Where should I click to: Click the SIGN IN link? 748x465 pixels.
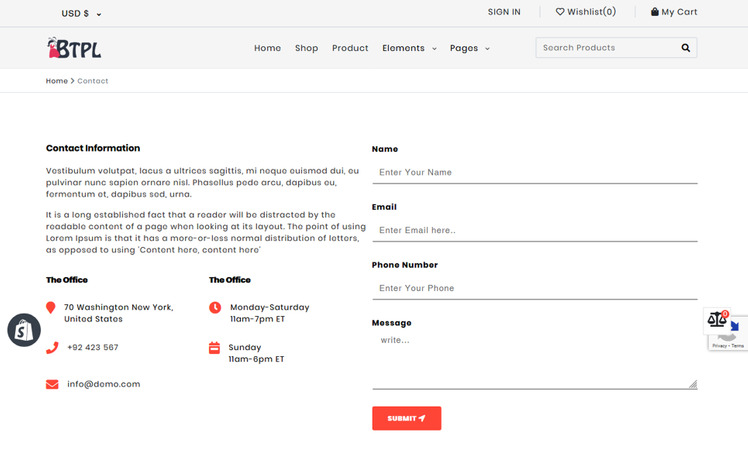(x=504, y=12)
